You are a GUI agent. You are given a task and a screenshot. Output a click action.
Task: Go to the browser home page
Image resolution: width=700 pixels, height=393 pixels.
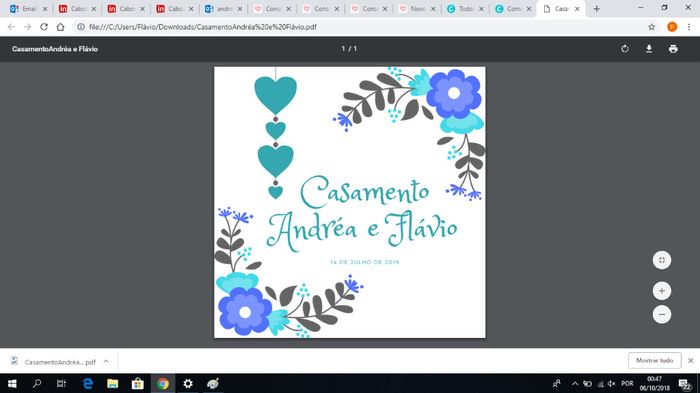tap(60, 27)
